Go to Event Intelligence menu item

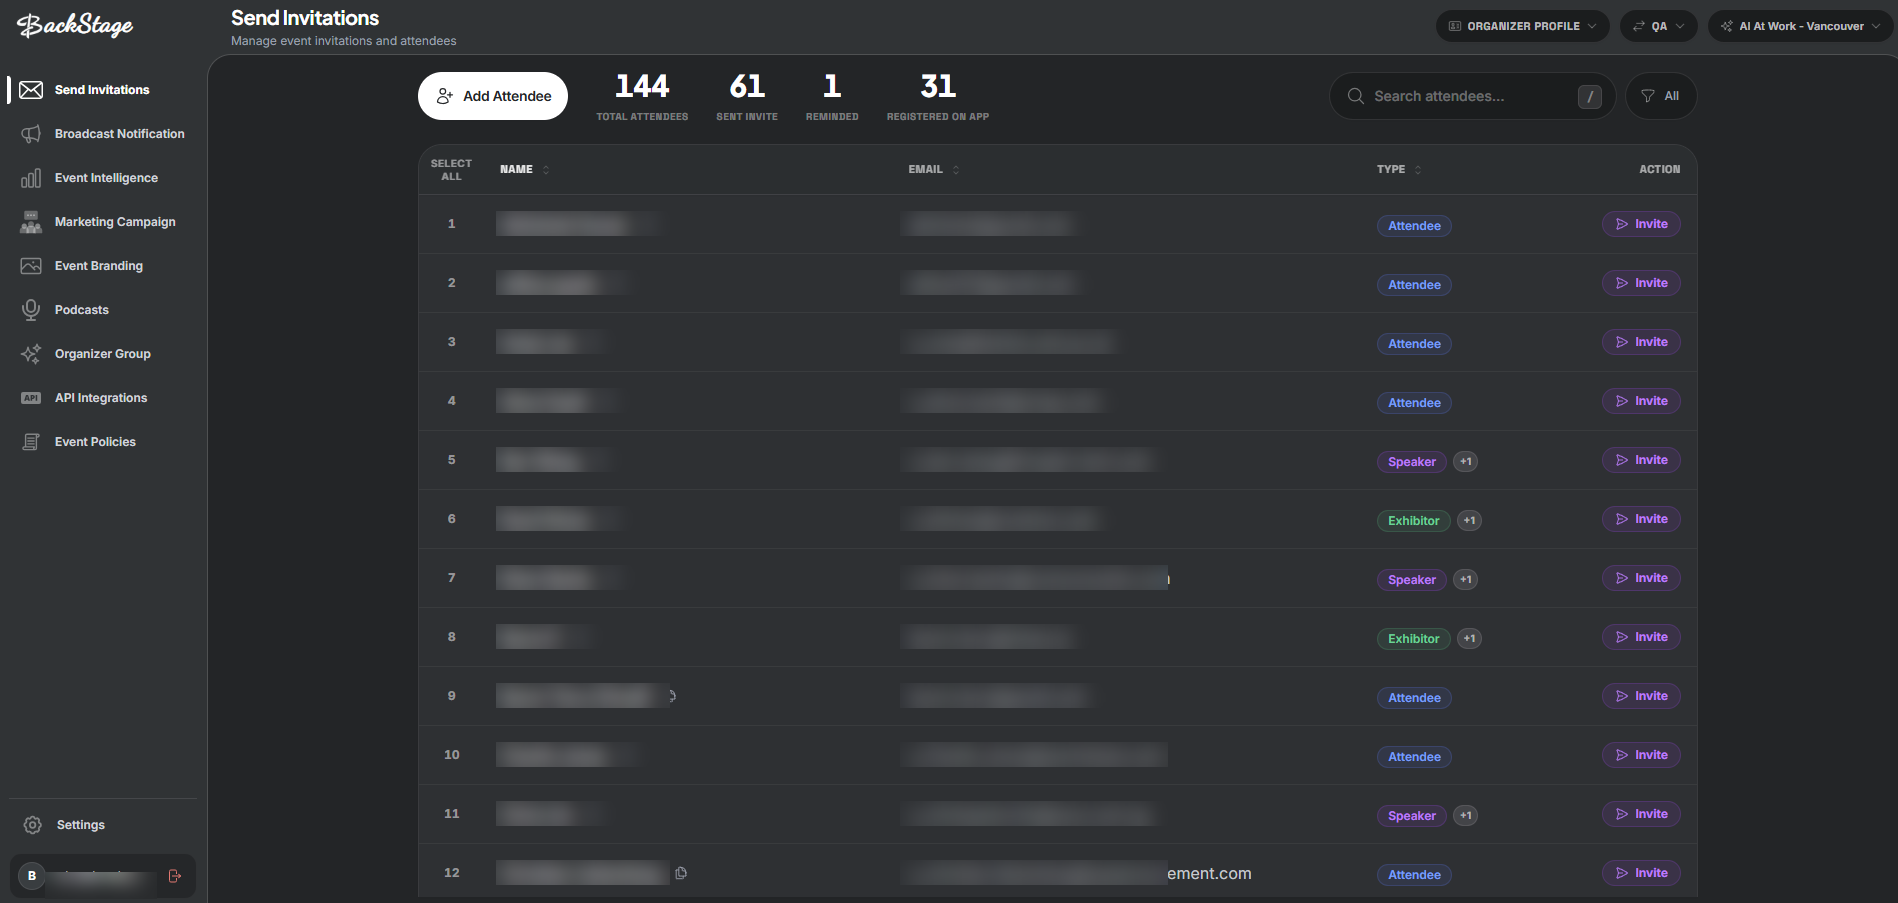click(106, 178)
